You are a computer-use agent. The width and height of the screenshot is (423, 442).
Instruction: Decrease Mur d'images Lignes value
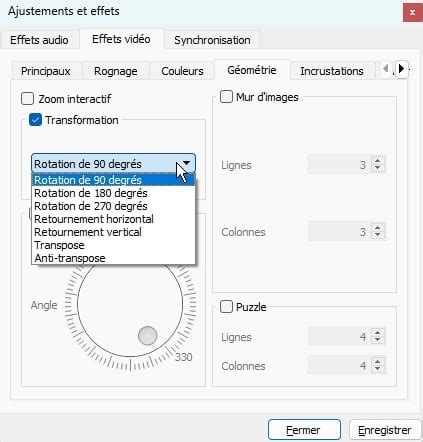coord(377,168)
